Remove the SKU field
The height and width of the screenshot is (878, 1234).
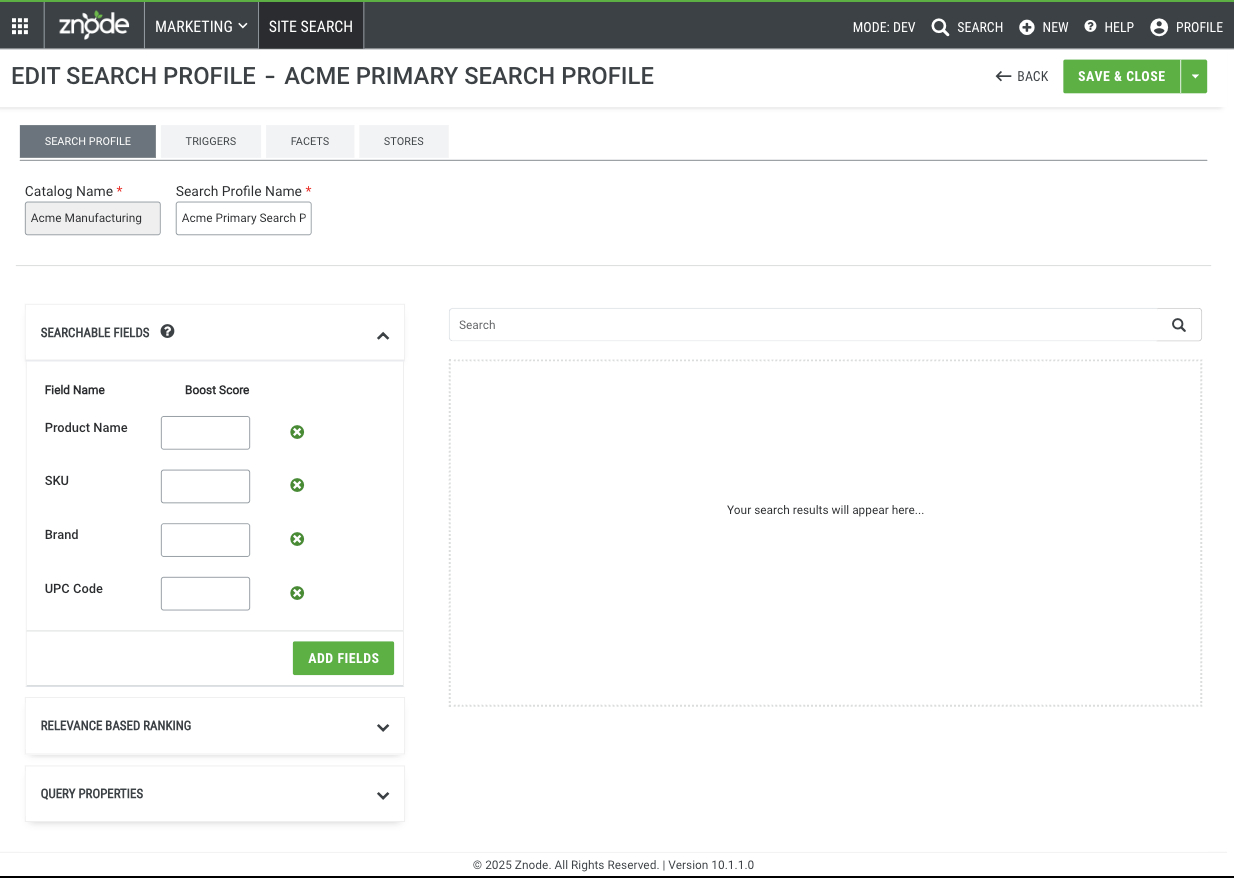click(297, 485)
